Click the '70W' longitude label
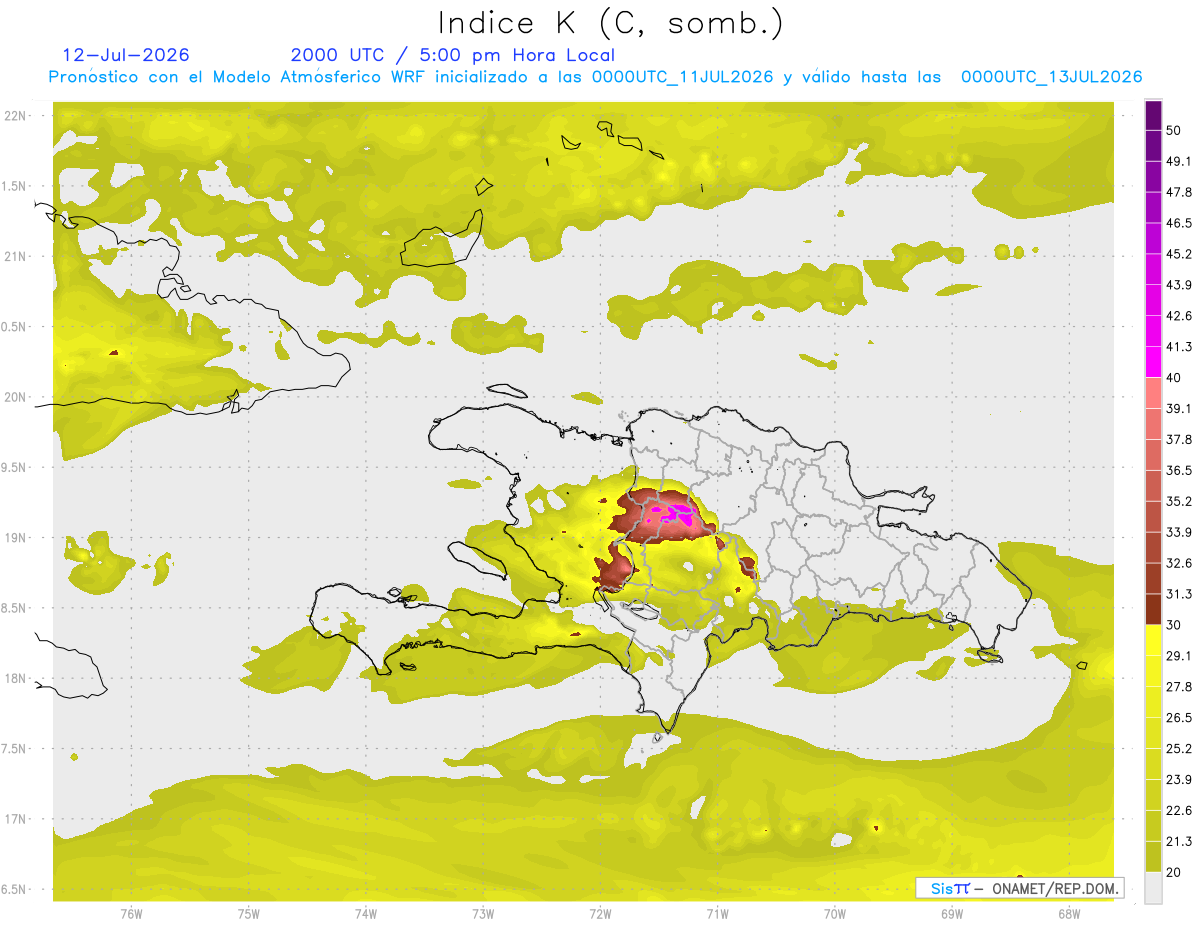1200x927 pixels. (834, 914)
